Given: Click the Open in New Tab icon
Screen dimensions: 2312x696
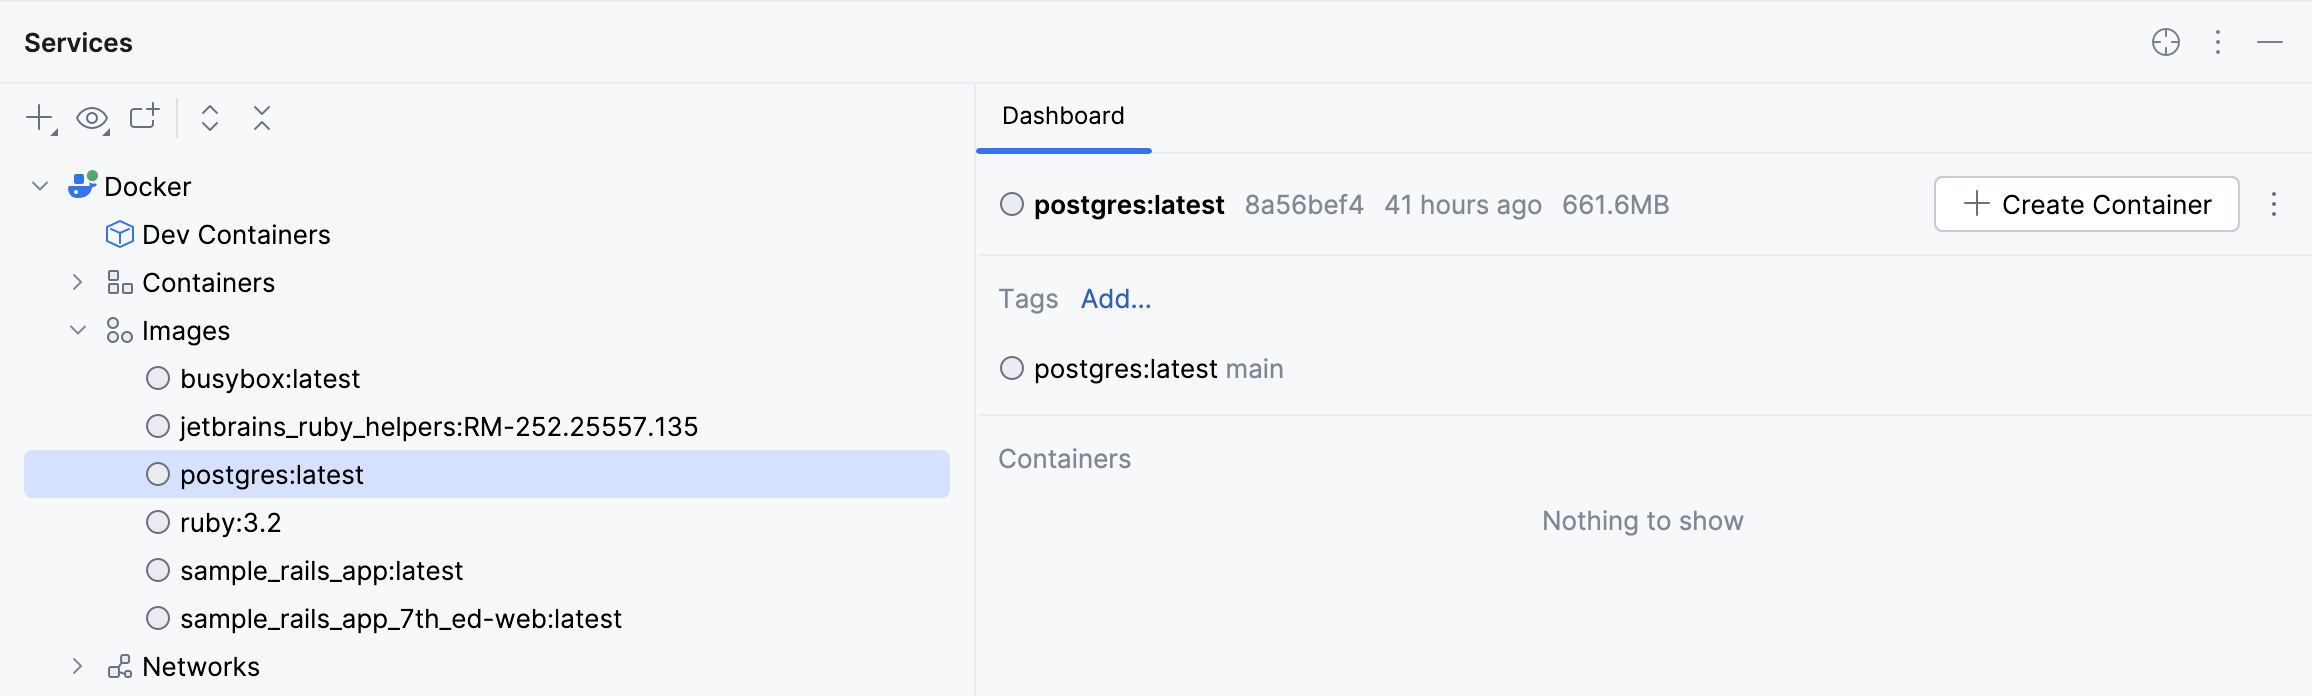Looking at the screenshot, I should 145,117.
